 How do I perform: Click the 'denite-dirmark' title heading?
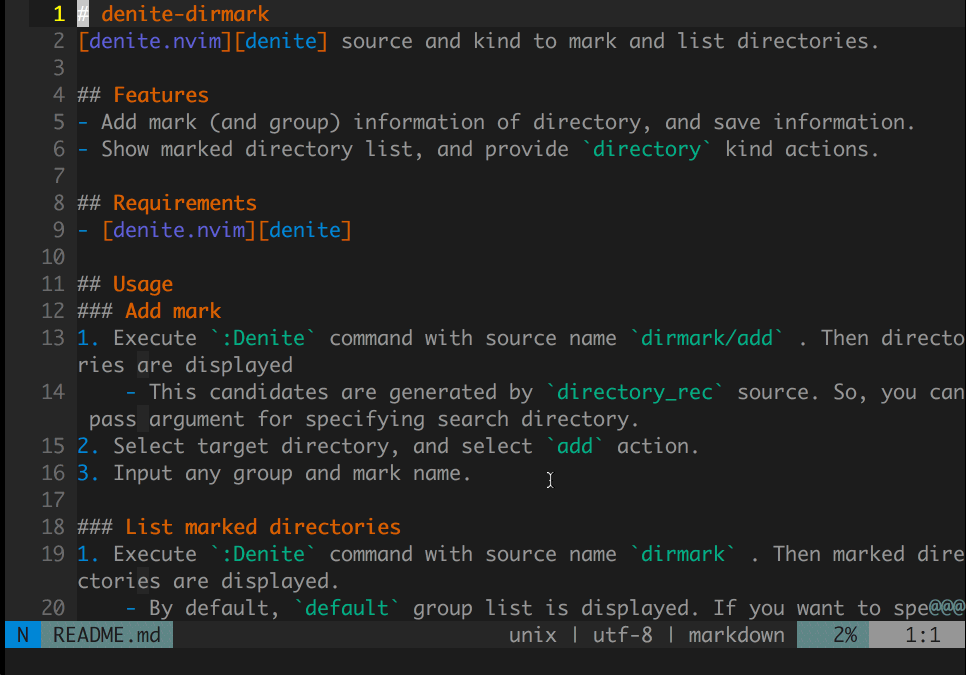tap(185, 14)
